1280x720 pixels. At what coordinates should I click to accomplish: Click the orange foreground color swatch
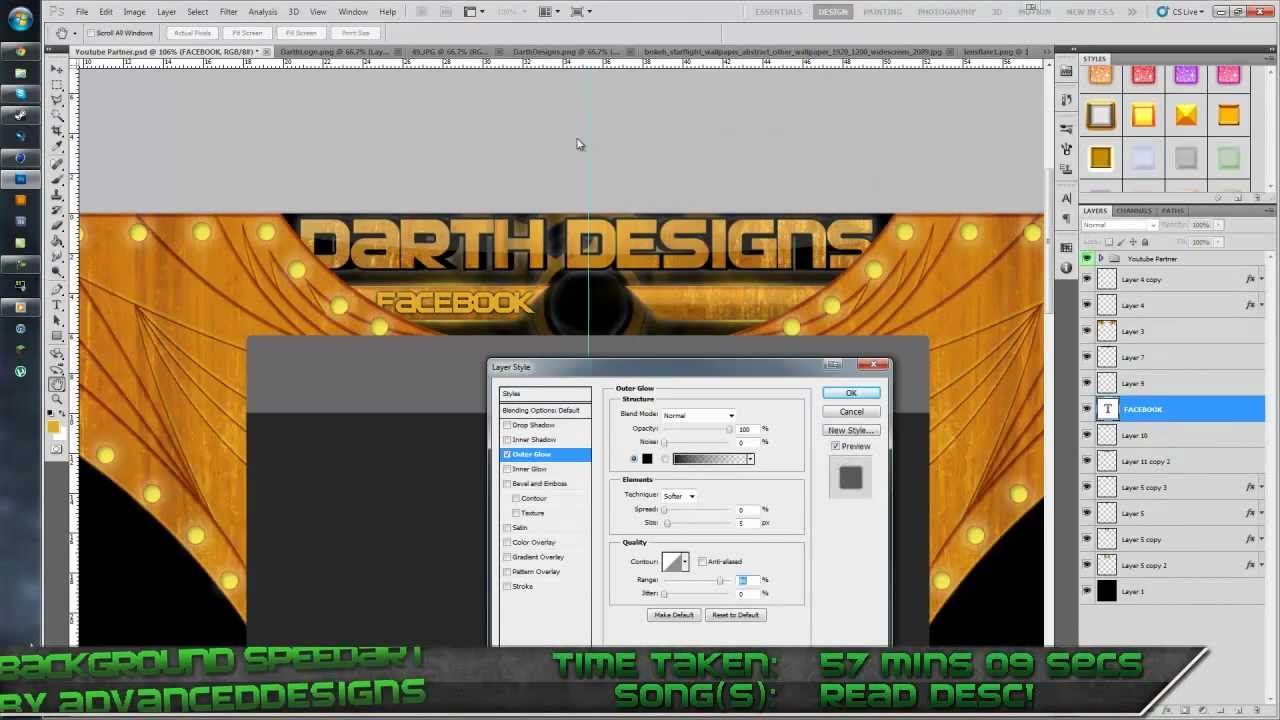[53, 427]
